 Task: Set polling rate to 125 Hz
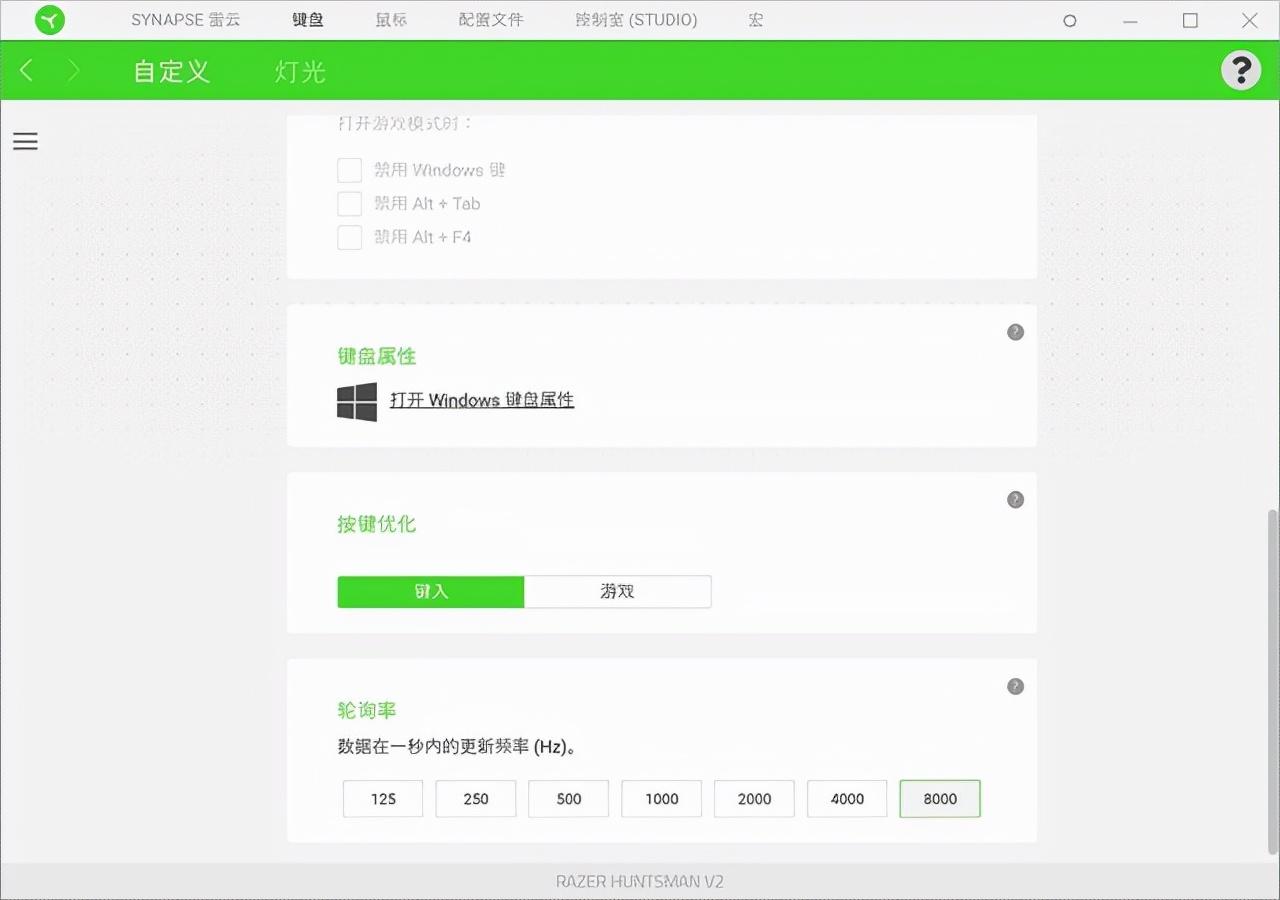pyautogui.click(x=383, y=798)
